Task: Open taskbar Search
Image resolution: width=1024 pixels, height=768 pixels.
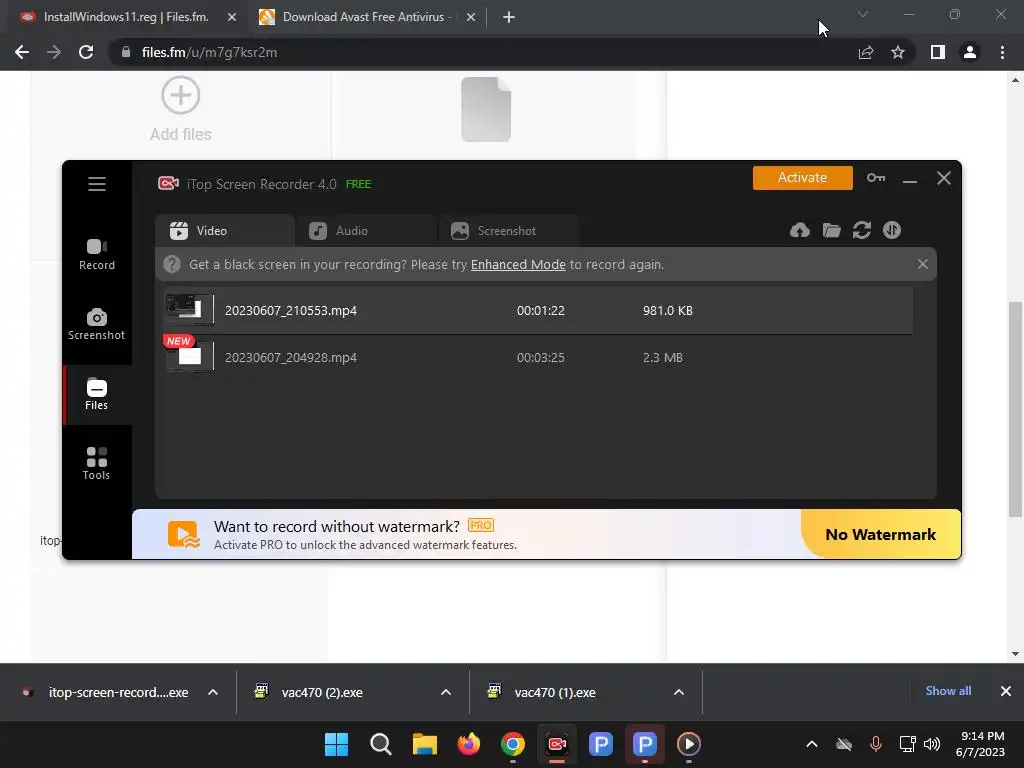Action: coord(381,744)
